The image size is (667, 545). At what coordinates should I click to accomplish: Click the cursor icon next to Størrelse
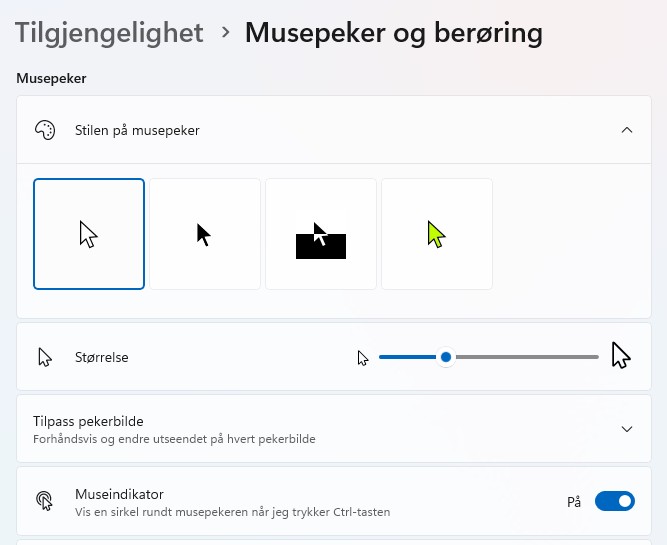pos(45,357)
